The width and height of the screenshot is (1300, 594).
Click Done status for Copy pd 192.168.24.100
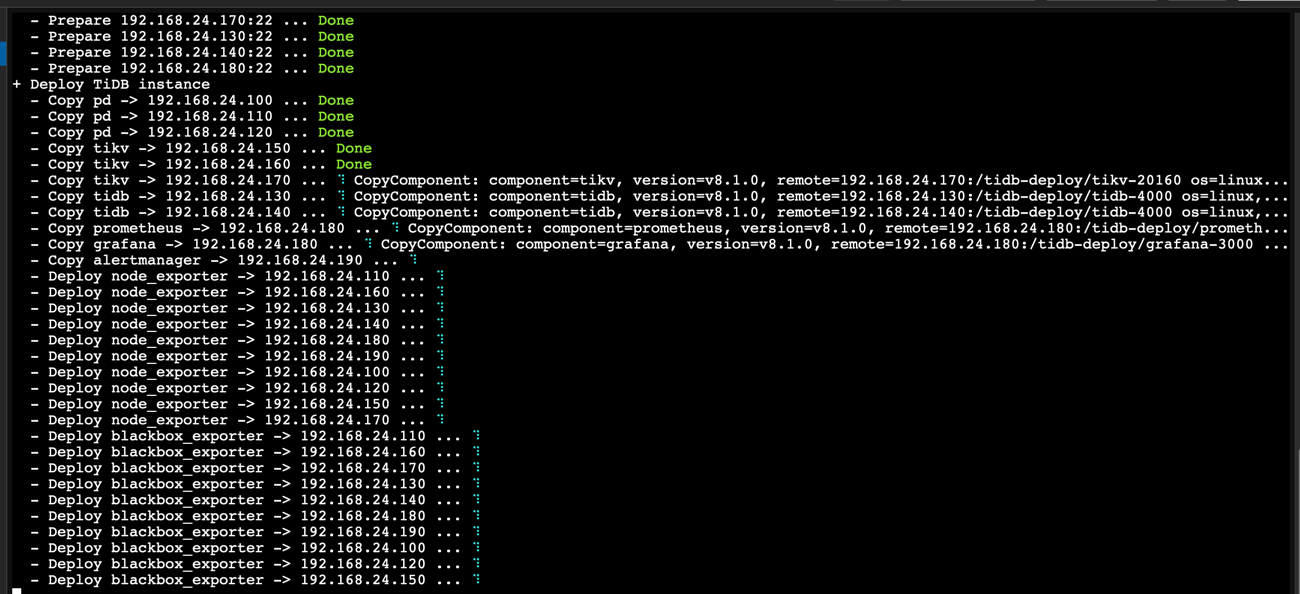coord(335,100)
